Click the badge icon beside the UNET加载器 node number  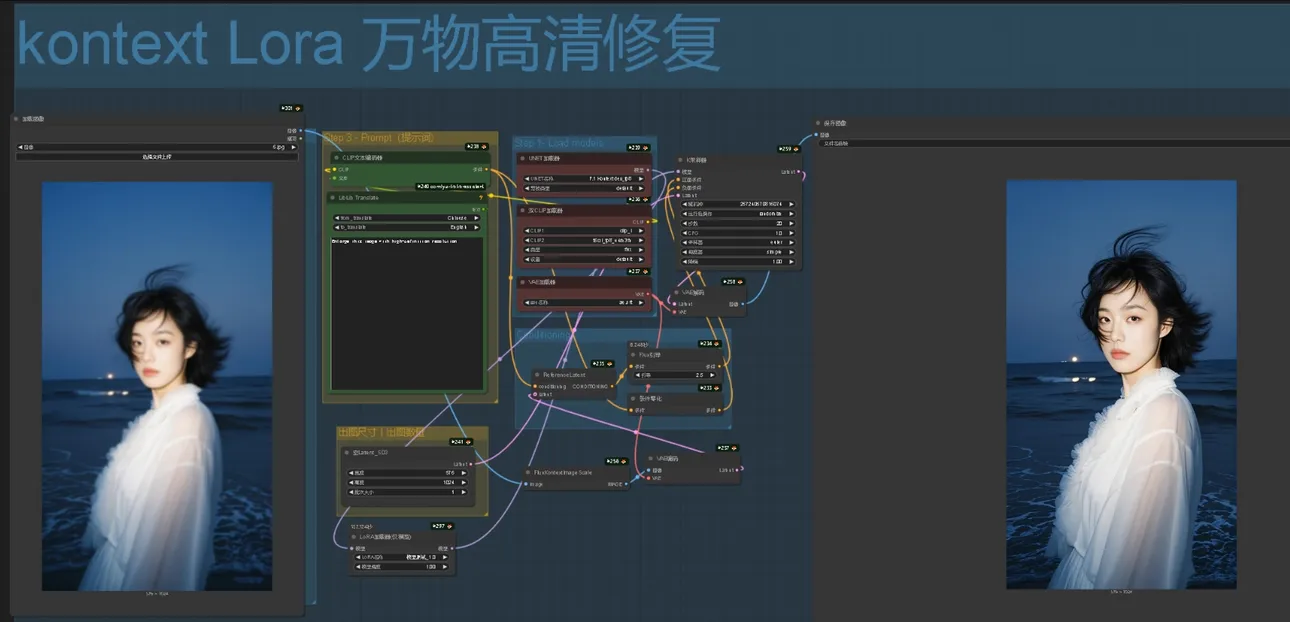(644, 148)
